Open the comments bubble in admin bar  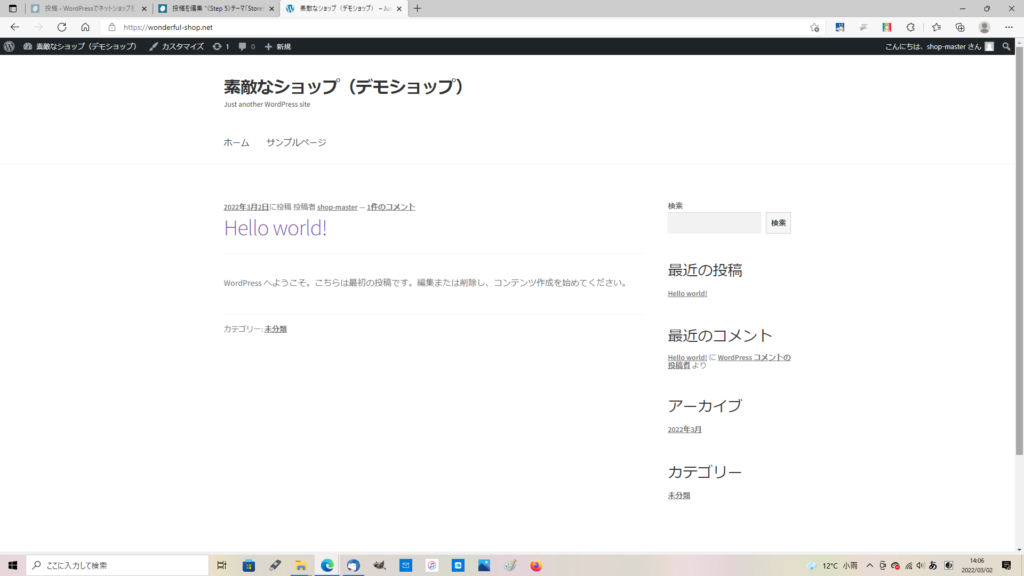point(246,46)
